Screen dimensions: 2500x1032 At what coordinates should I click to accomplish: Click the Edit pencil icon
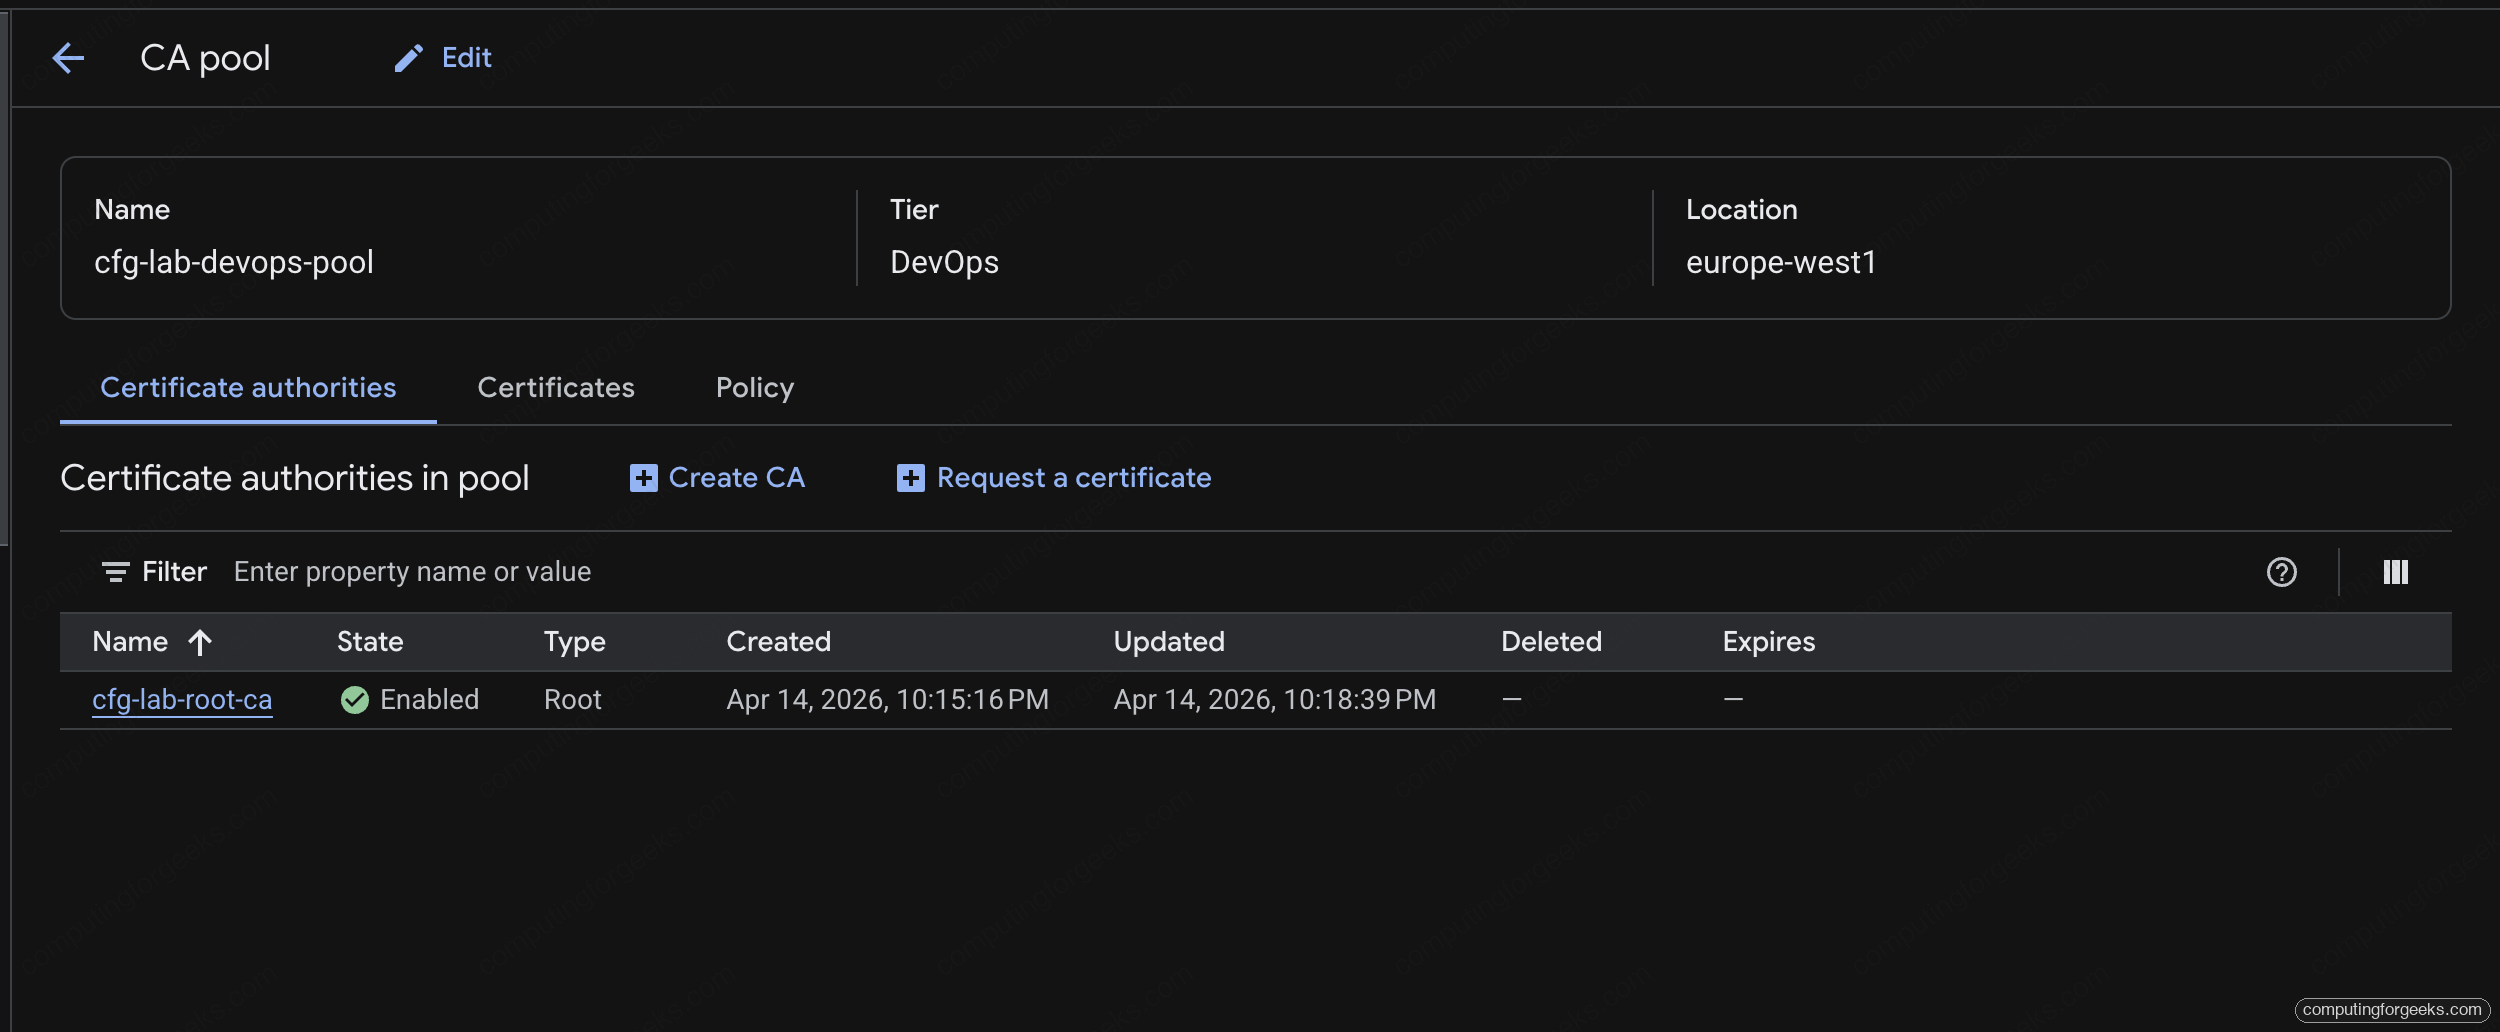tap(409, 58)
